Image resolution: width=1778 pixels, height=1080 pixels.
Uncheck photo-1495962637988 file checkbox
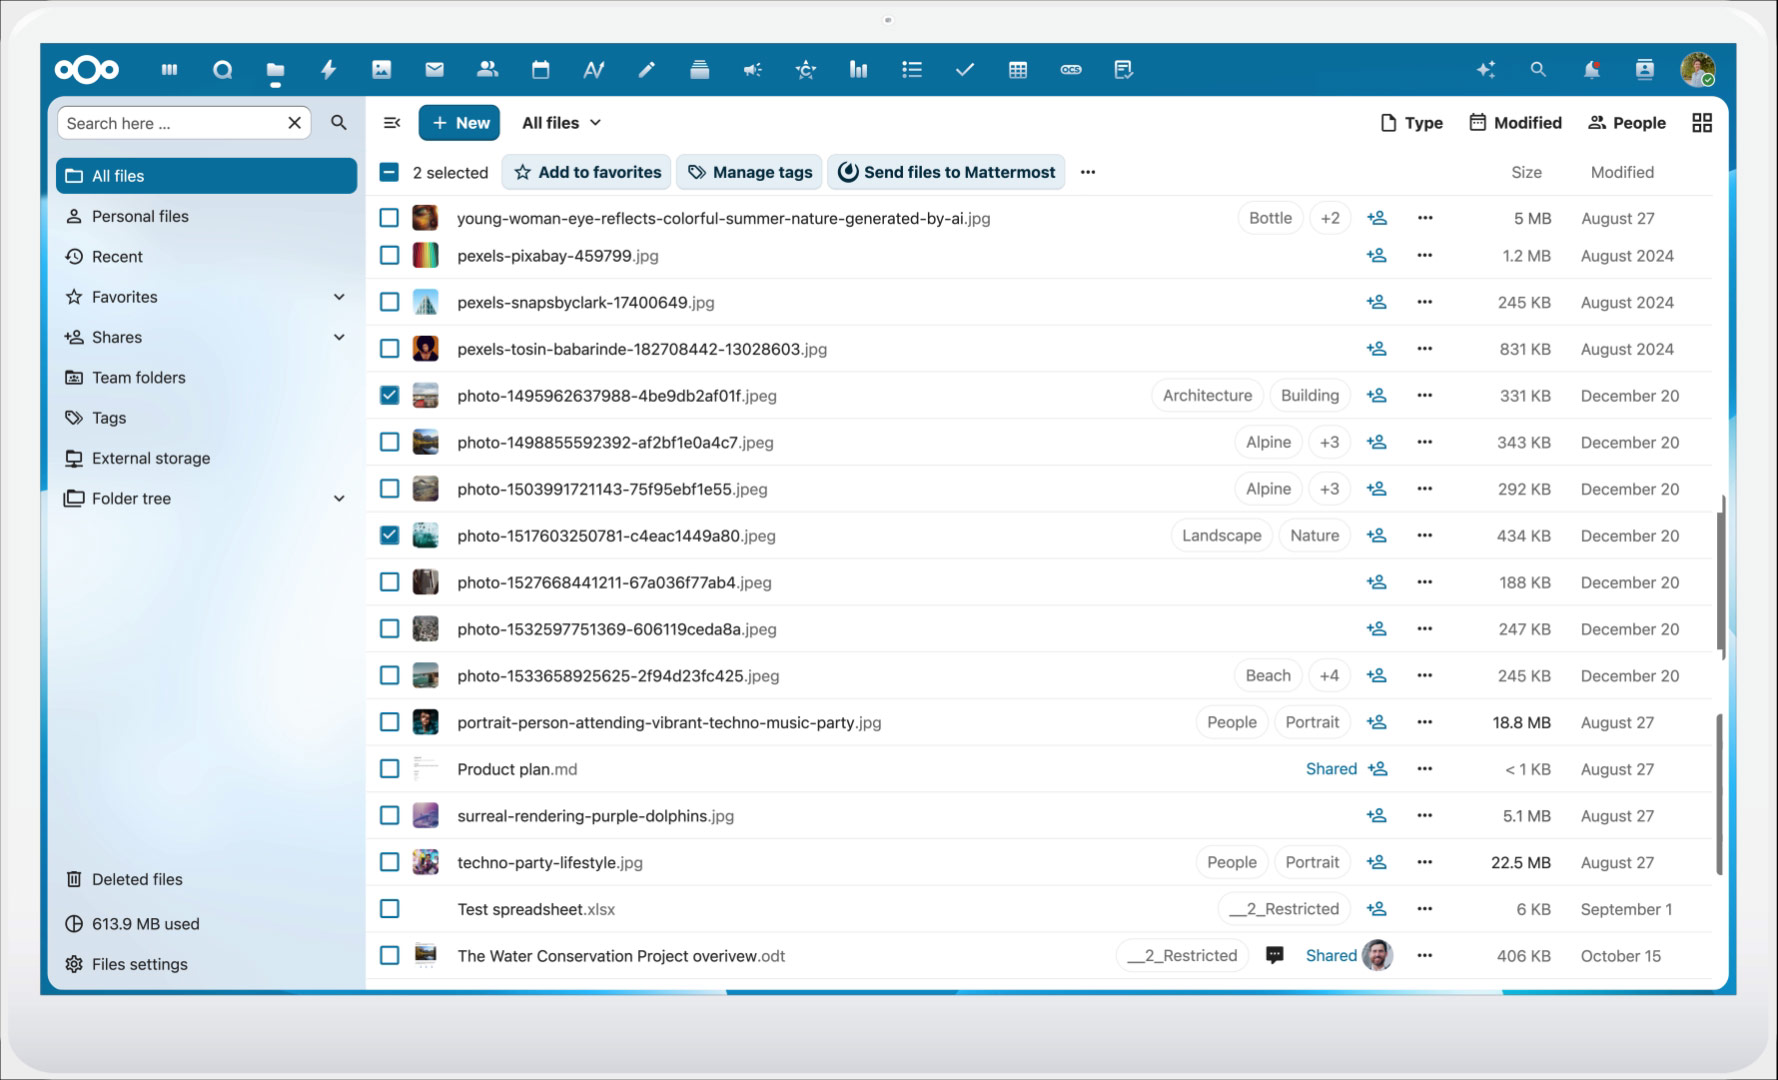[x=389, y=396]
